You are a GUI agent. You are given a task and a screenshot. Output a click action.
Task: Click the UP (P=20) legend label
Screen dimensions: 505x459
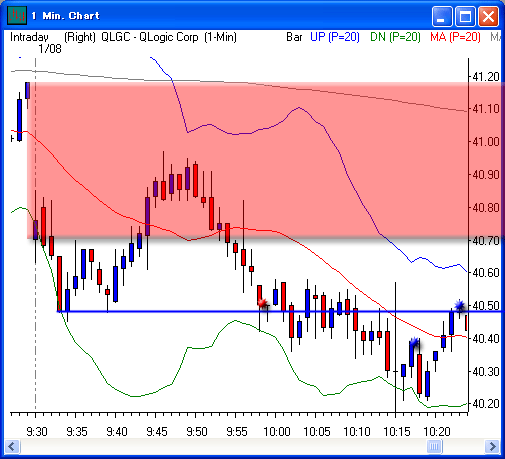pos(335,37)
